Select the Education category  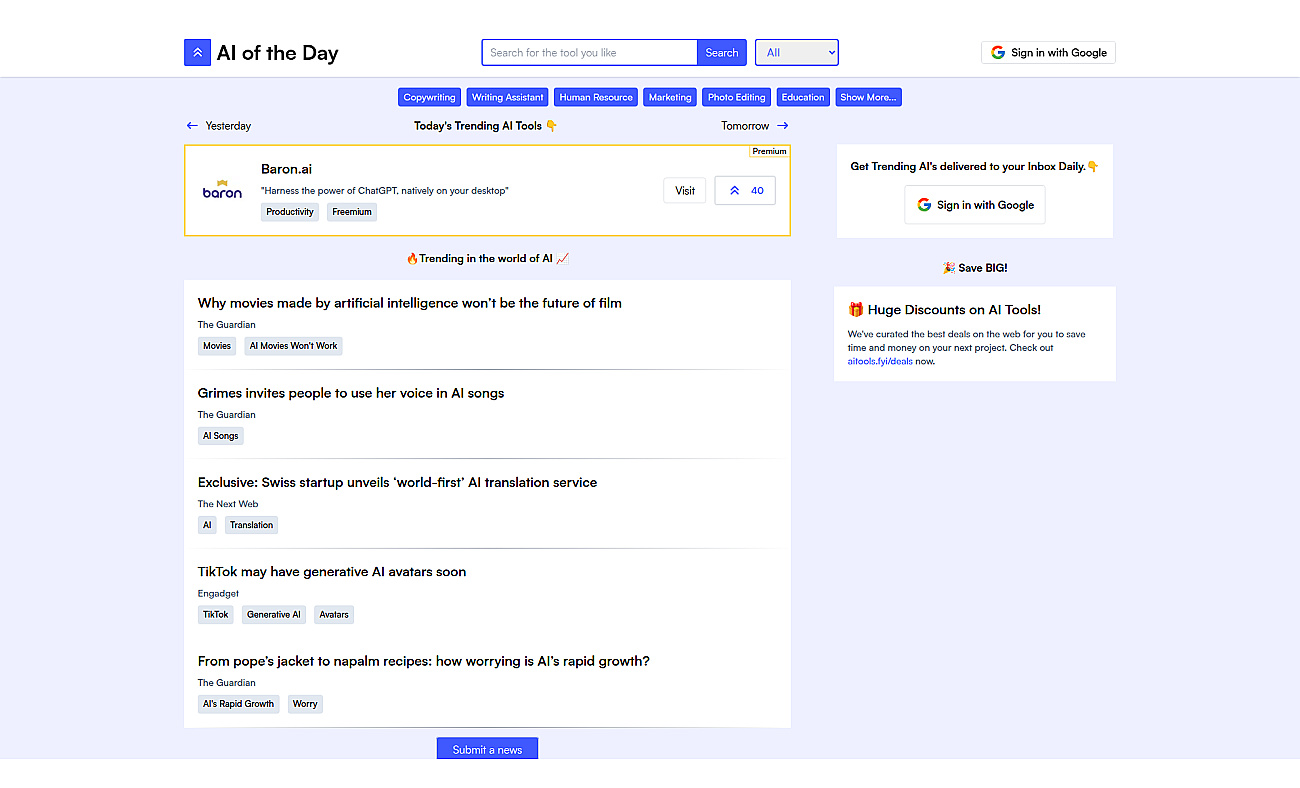point(803,97)
